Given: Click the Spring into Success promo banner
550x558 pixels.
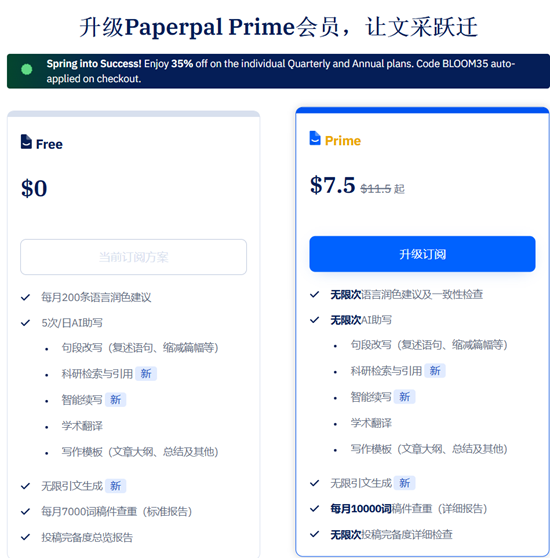Looking at the screenshot, I should (x=278, y=71).
